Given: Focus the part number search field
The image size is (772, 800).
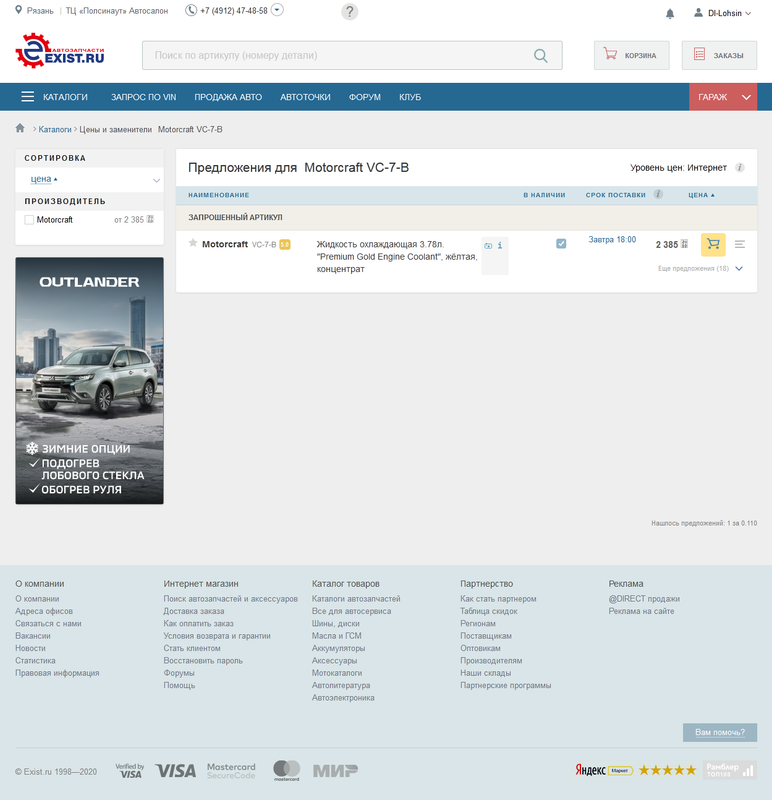Looking at the screenshot, I should 352,55.
